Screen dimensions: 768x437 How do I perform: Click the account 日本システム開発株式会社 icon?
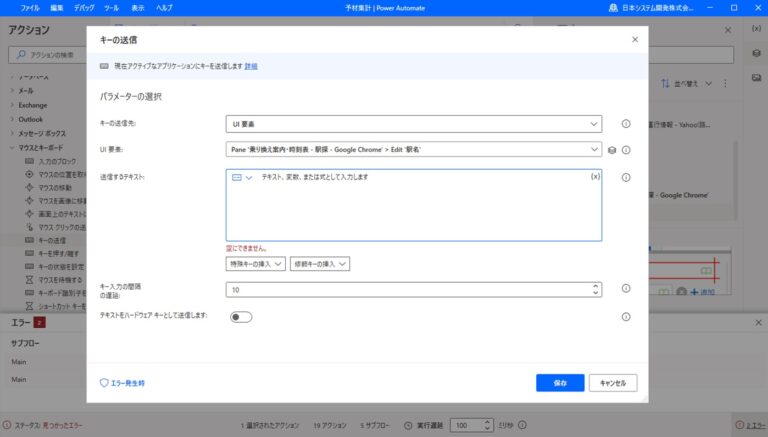[x=613, y=8]
